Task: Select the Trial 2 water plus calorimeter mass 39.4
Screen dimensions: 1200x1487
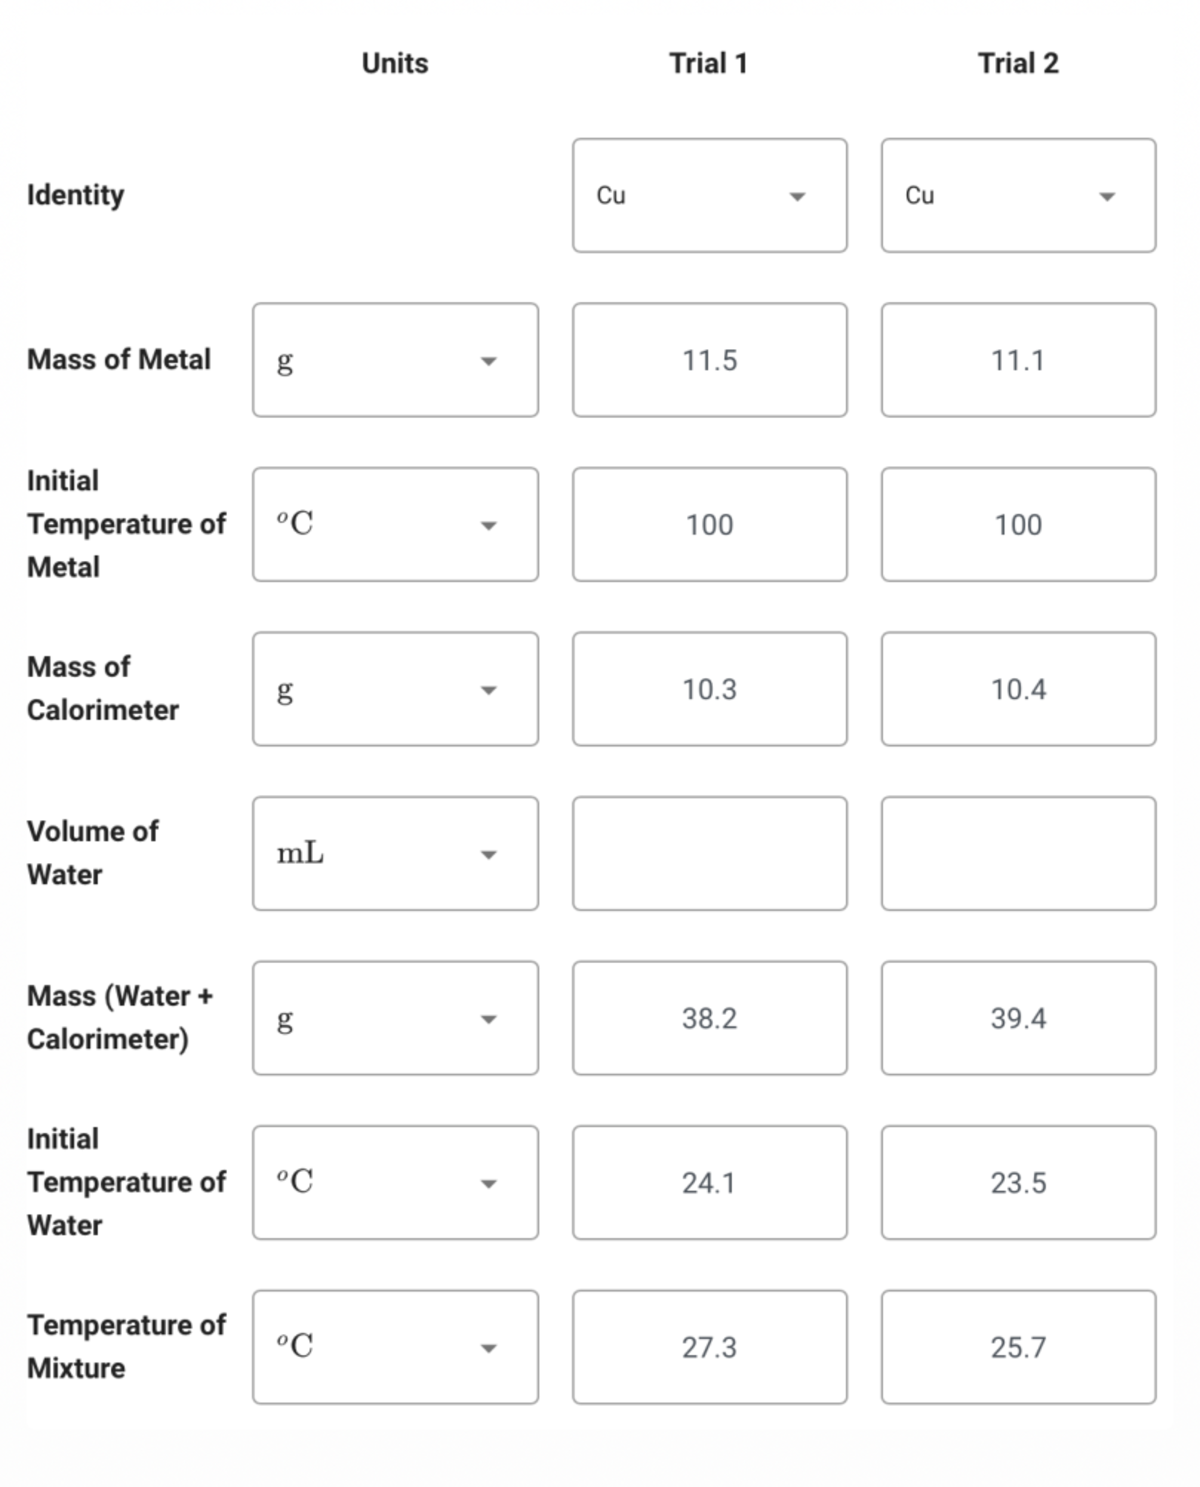Action: [x=1016, y=1018]
